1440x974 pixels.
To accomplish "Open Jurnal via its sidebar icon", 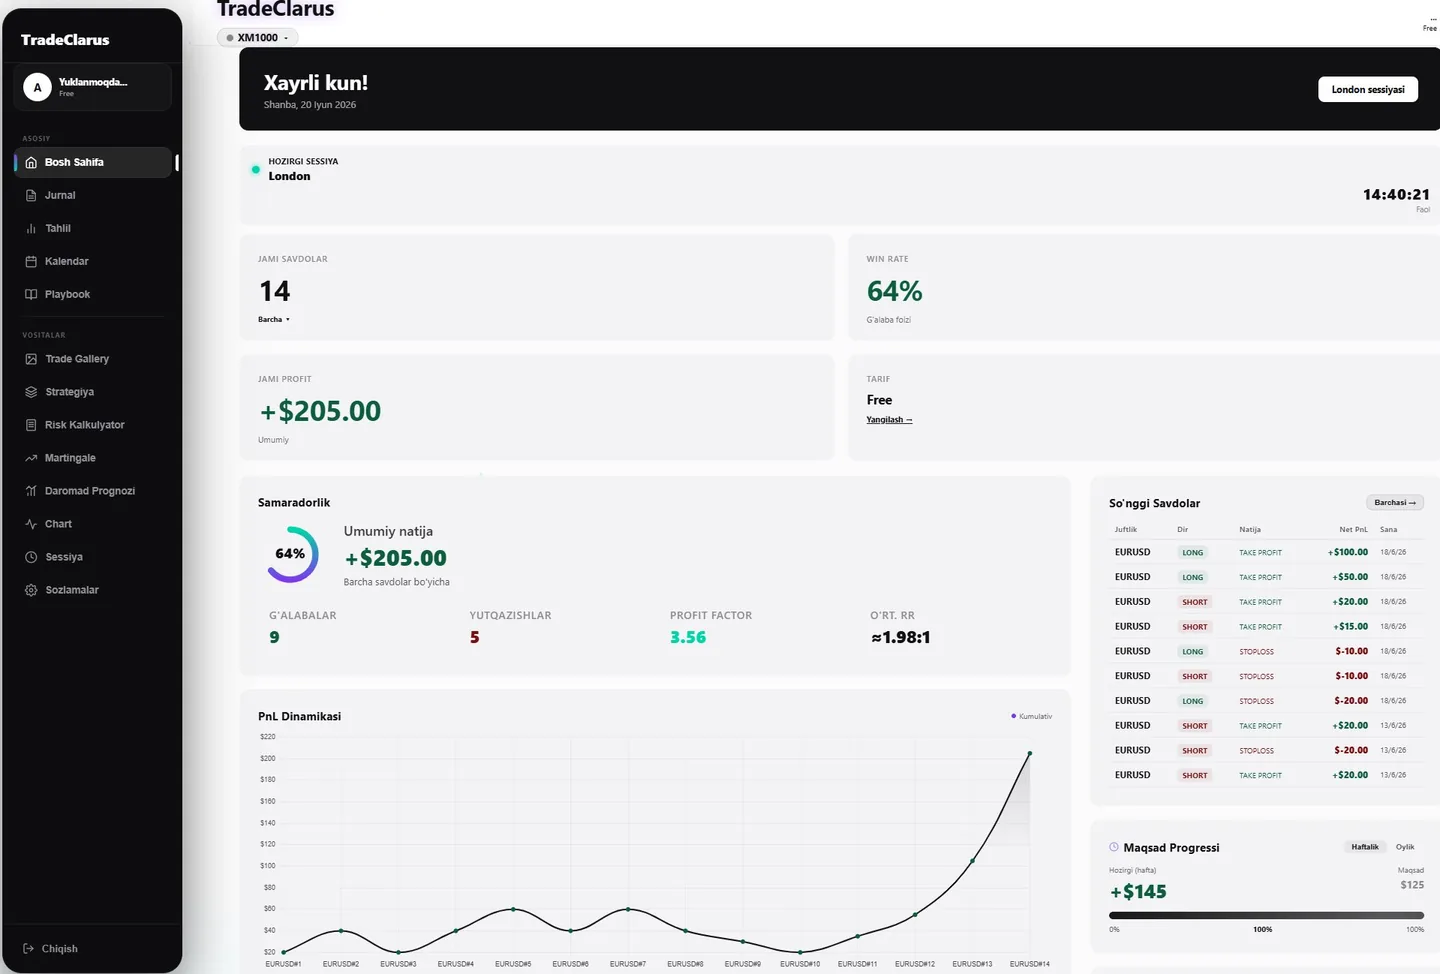I will (31, 195).
